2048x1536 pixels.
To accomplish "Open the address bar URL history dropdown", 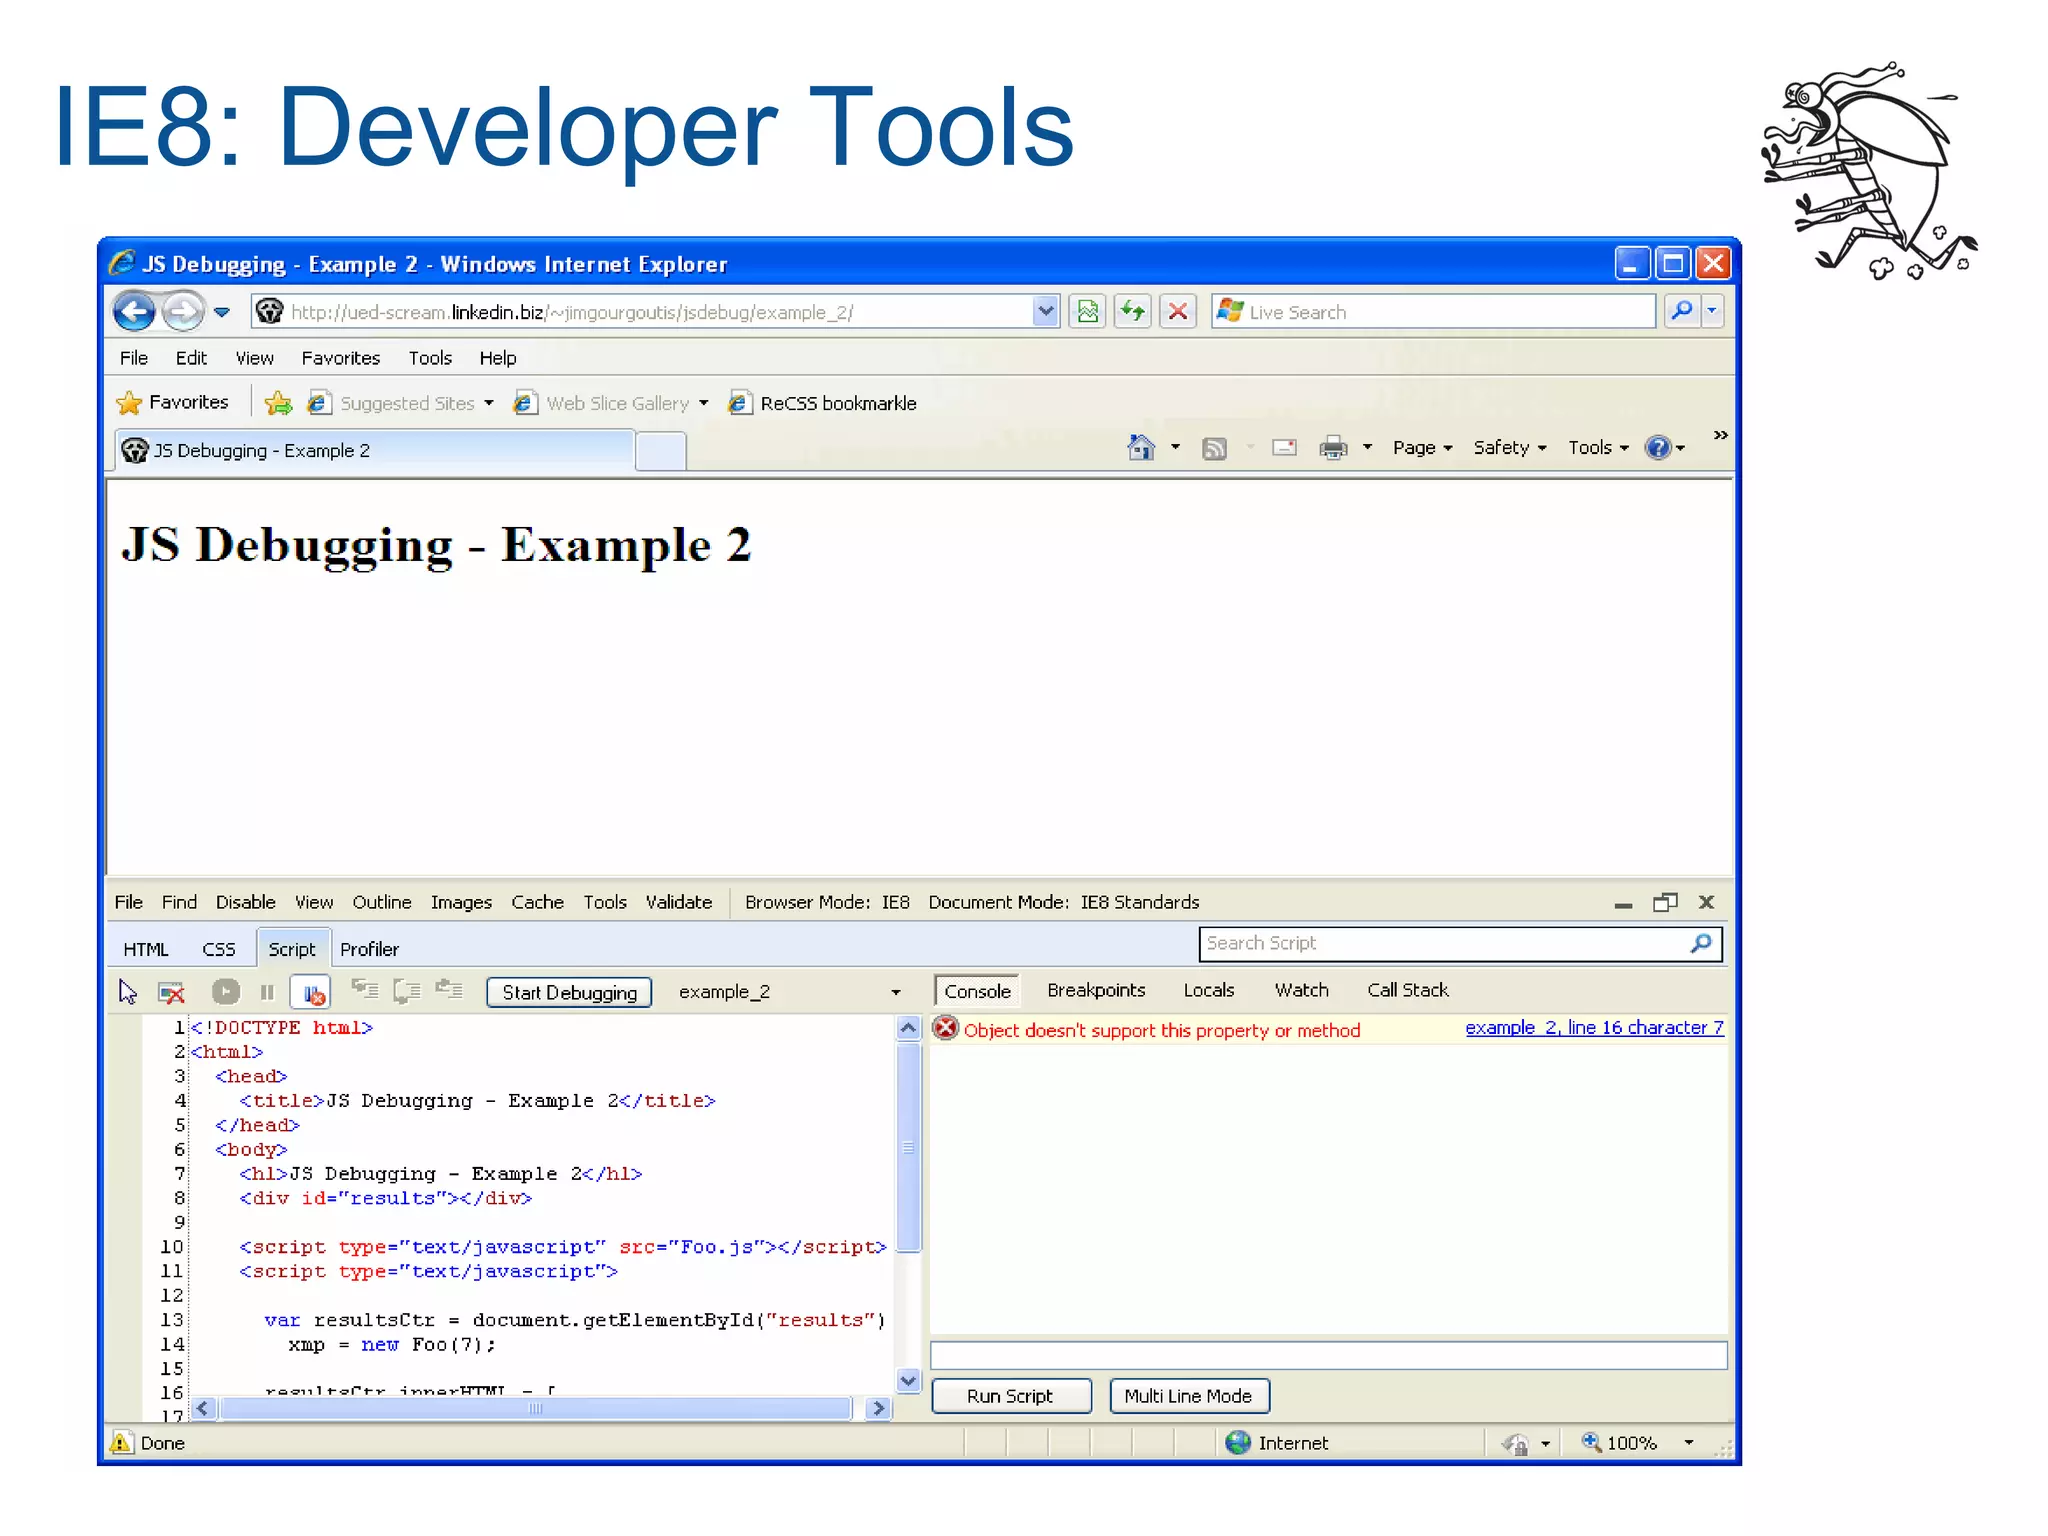I will pos(1045,311).
